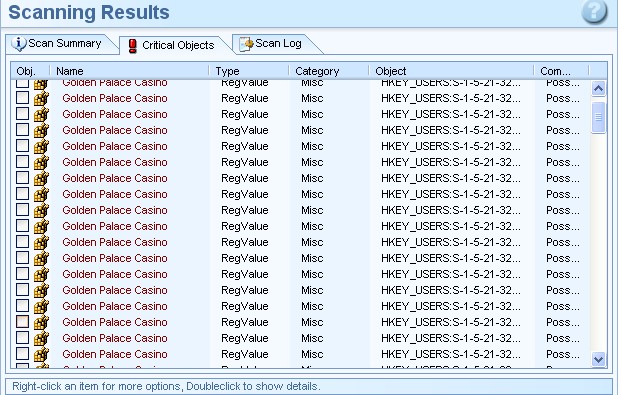Sort list by the Name column header

[129, 71]
